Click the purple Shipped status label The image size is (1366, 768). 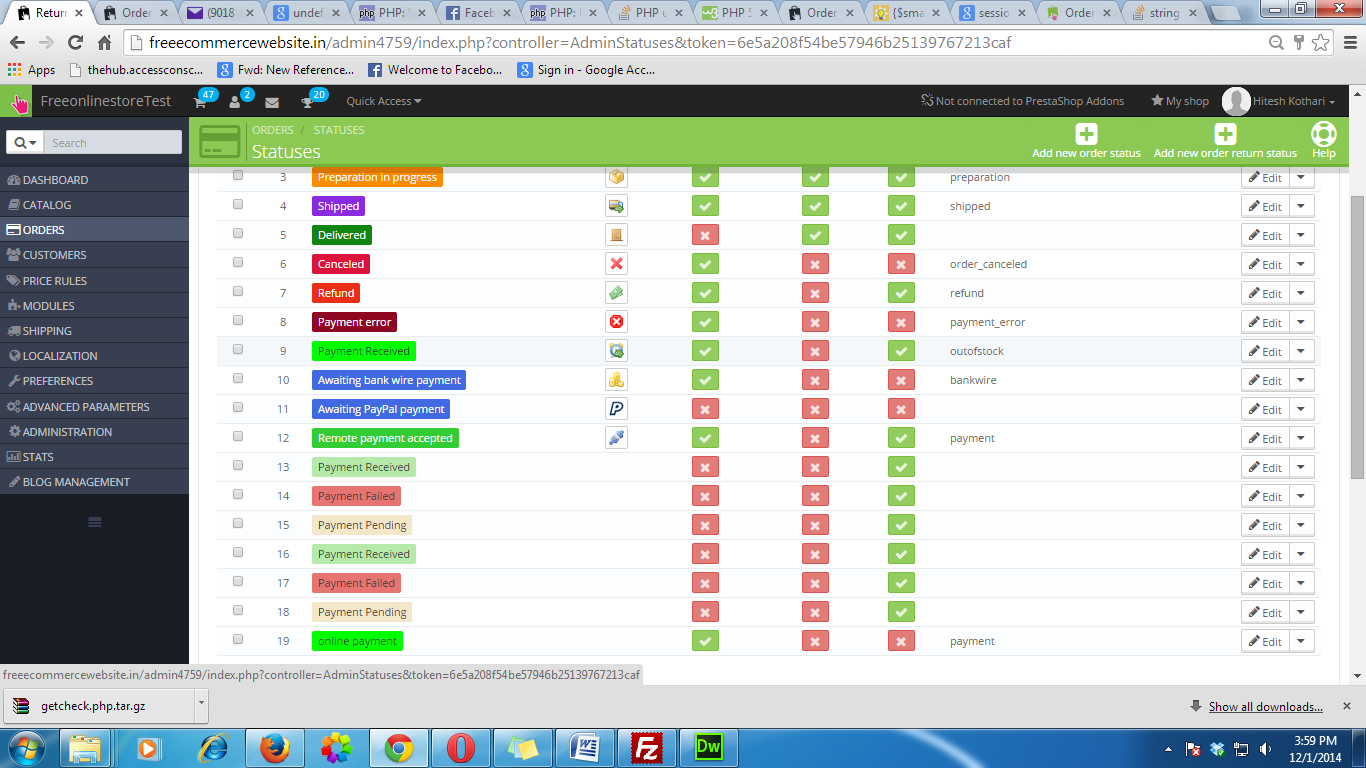point(338,206)
